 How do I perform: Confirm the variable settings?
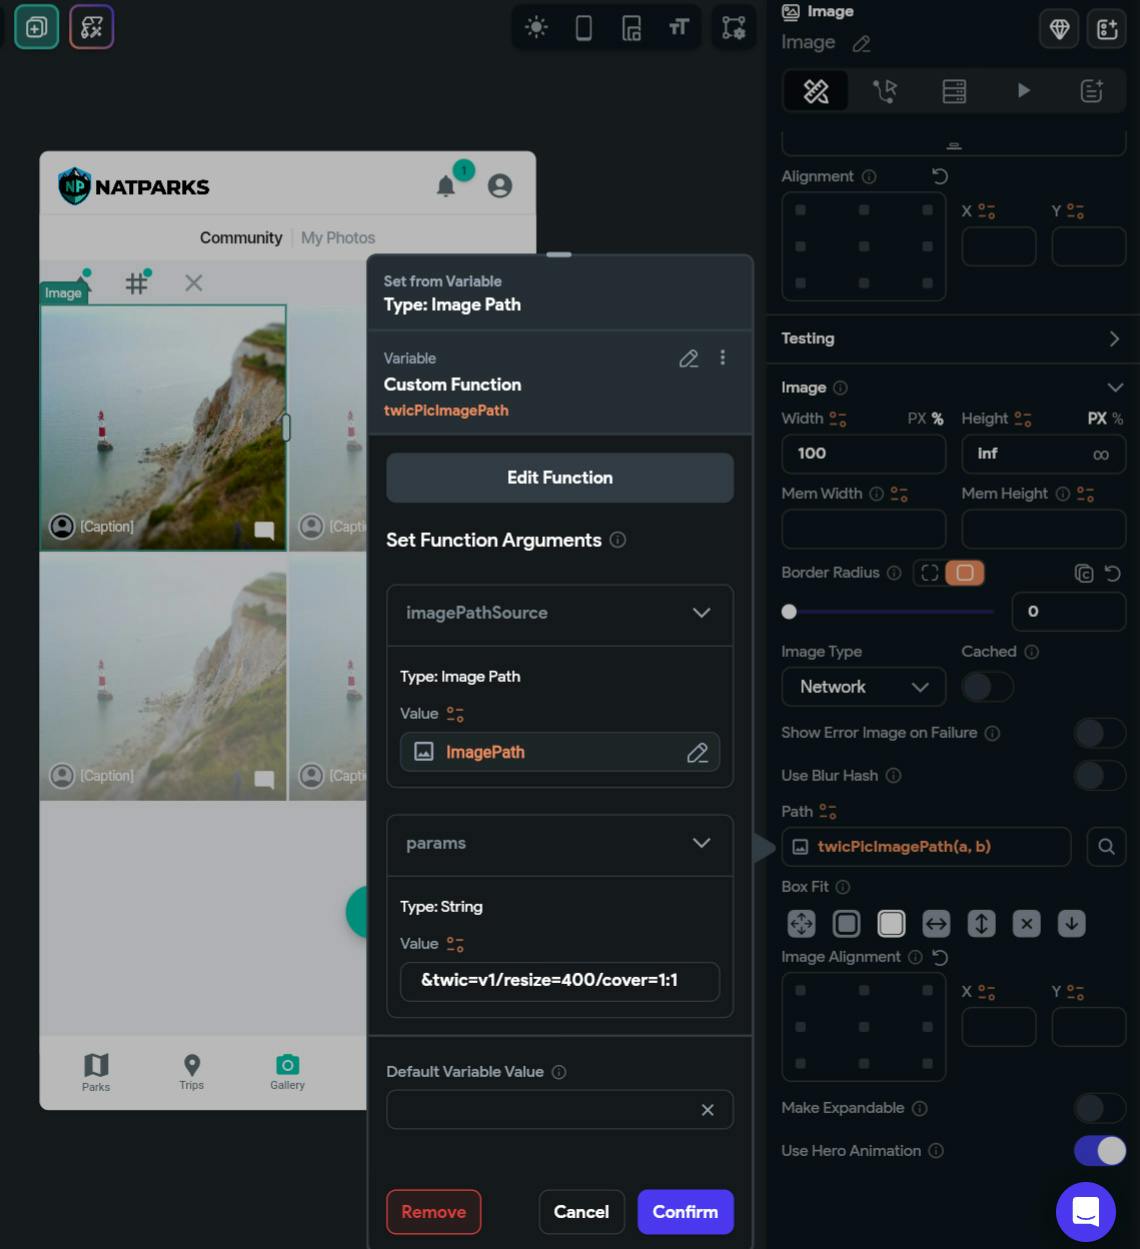686,1212
